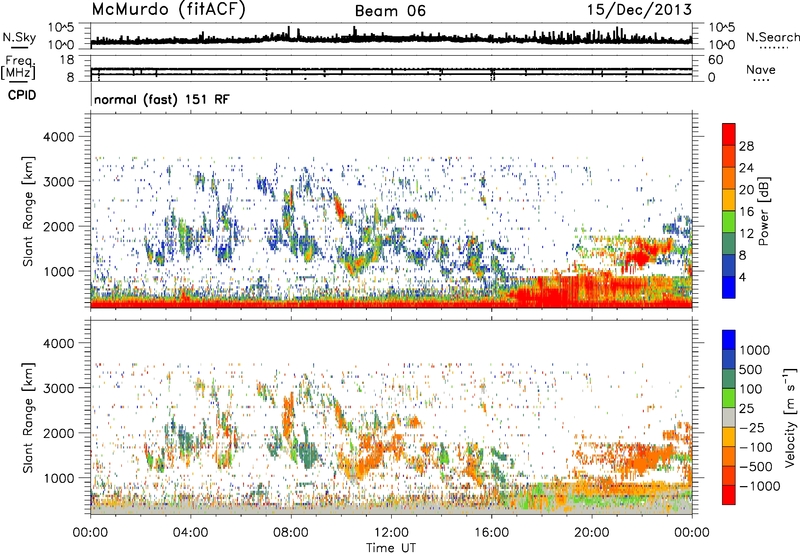This screenshot has width=800, height=554.
Task: Click the date "15/Dec/2013" in the header
Action: coord(639,10)
